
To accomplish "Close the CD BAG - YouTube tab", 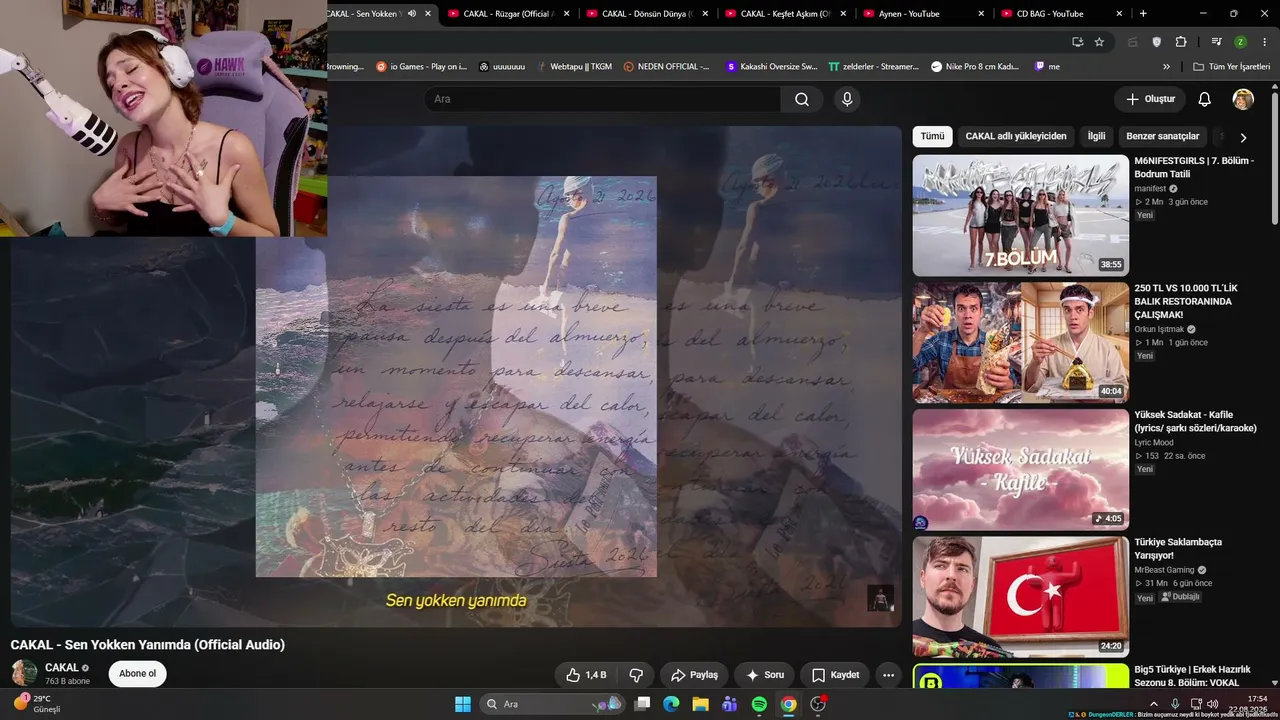I will coord(1120,14).
